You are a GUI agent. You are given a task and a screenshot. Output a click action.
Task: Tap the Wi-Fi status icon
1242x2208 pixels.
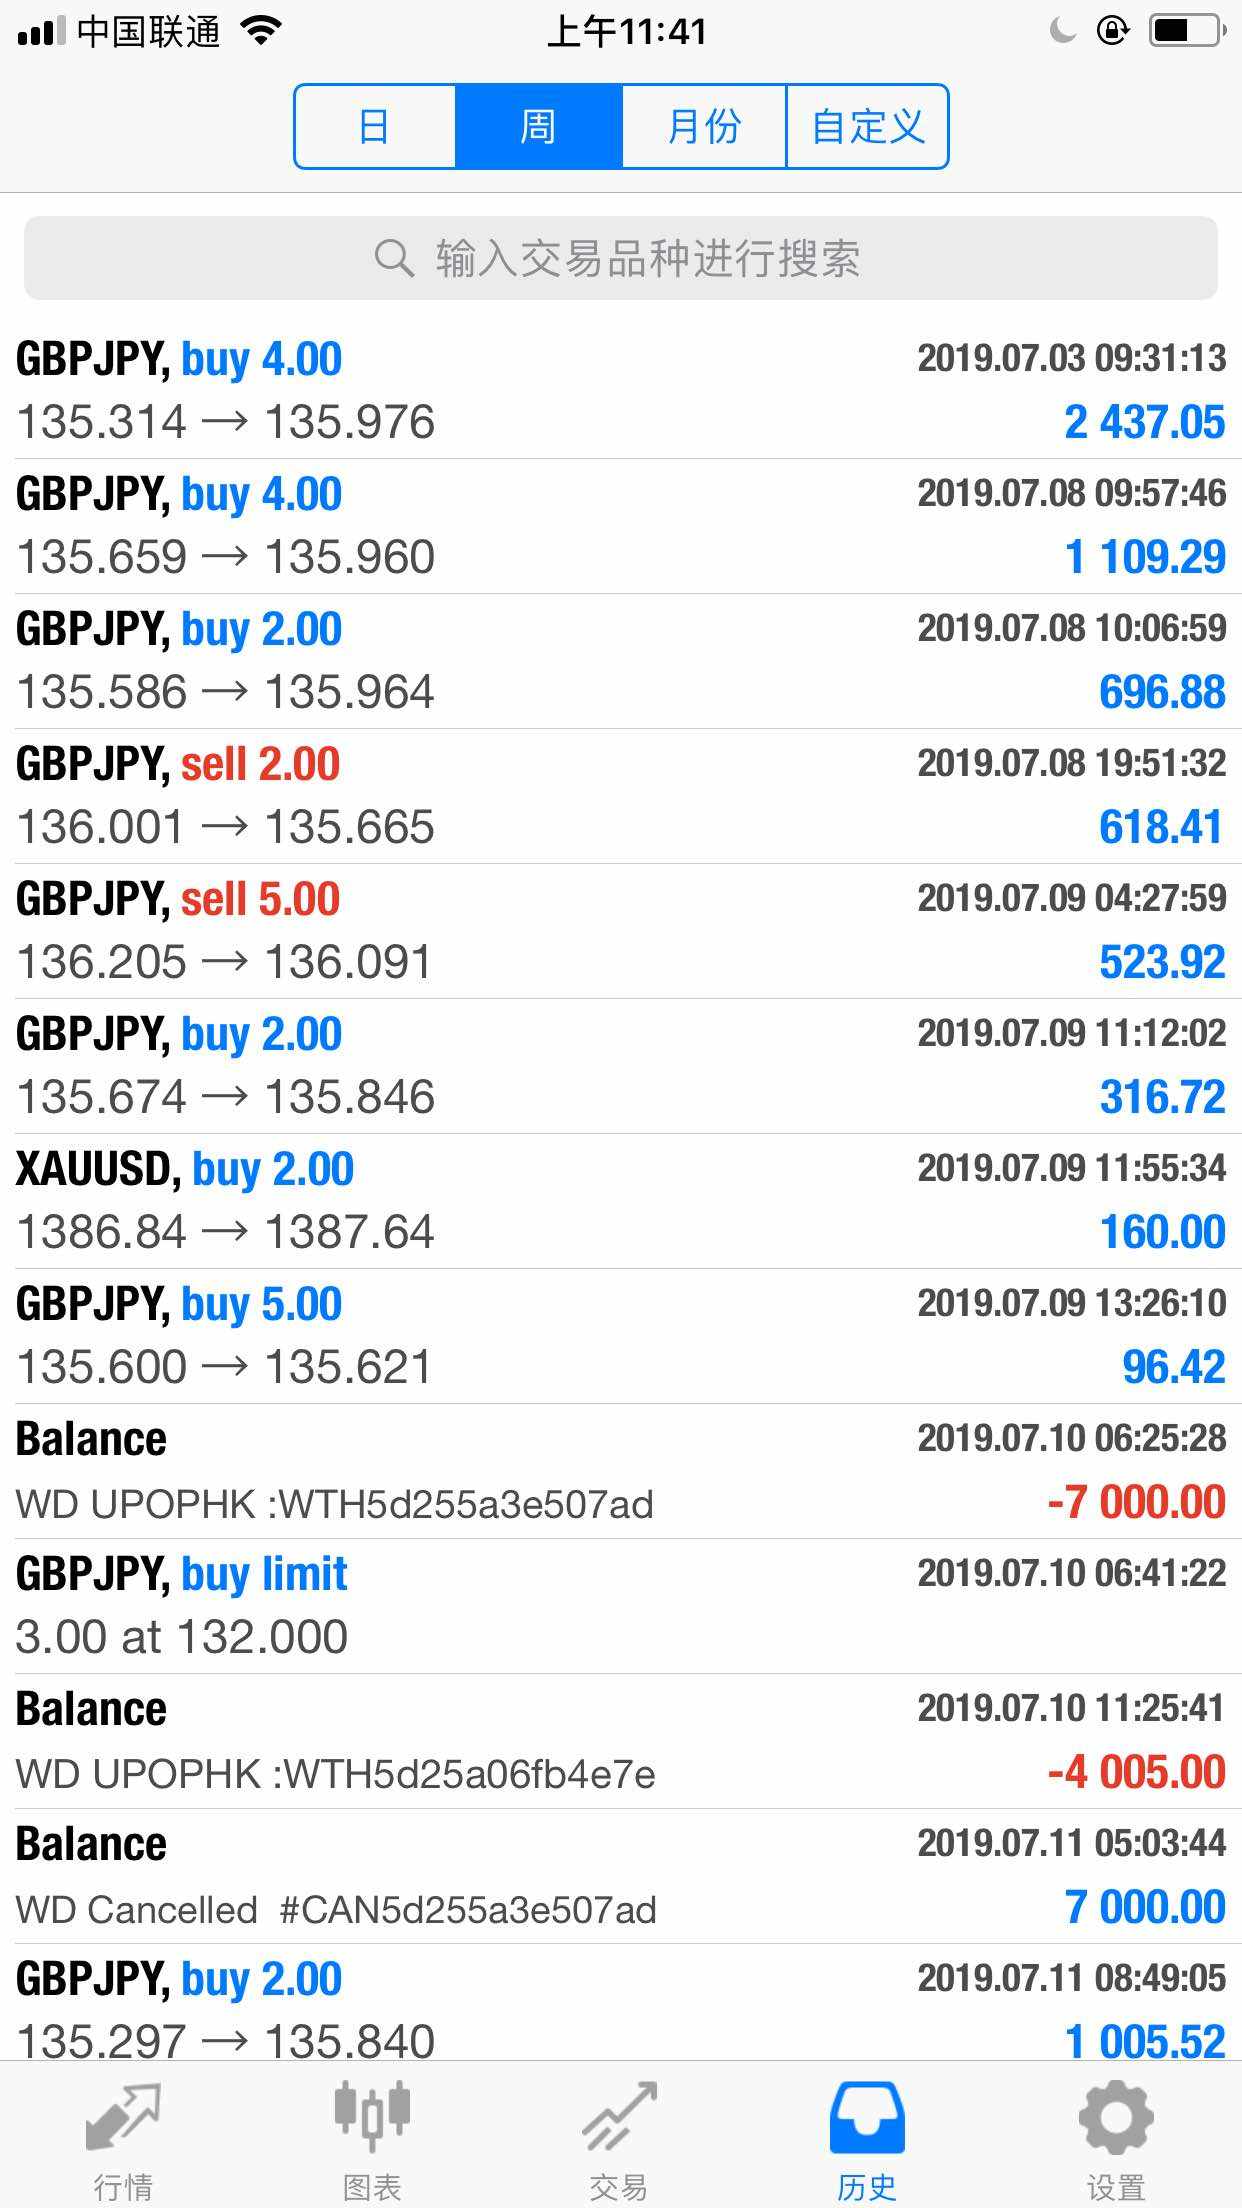(261, 31)
